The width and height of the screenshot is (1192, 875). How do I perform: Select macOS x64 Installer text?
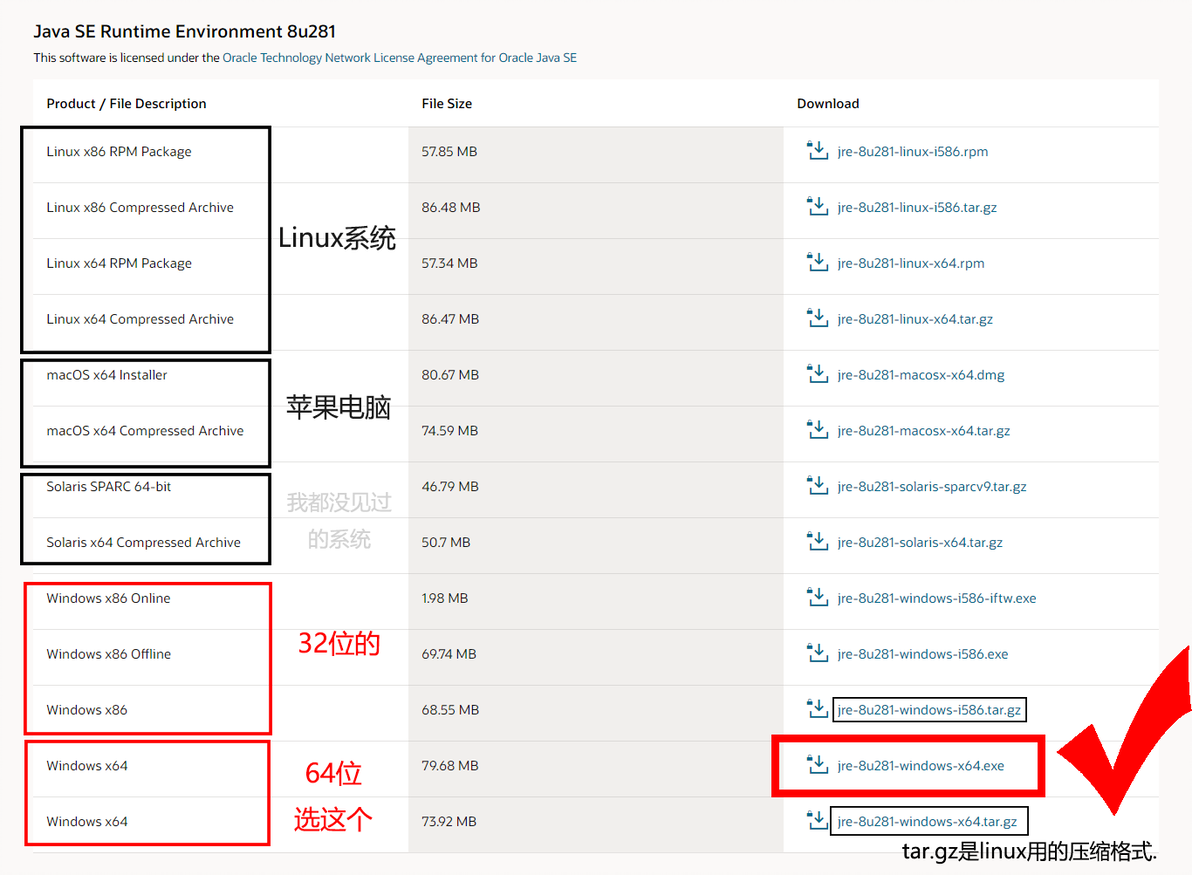tap(106, 375)
